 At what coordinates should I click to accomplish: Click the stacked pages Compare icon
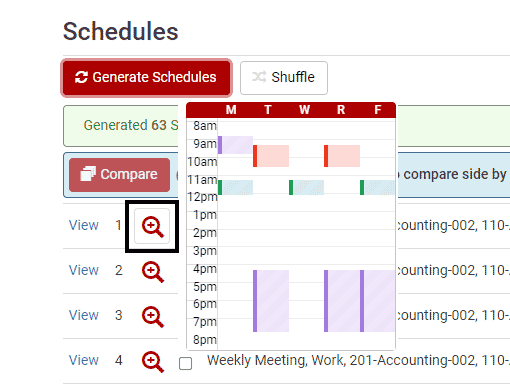88,174
